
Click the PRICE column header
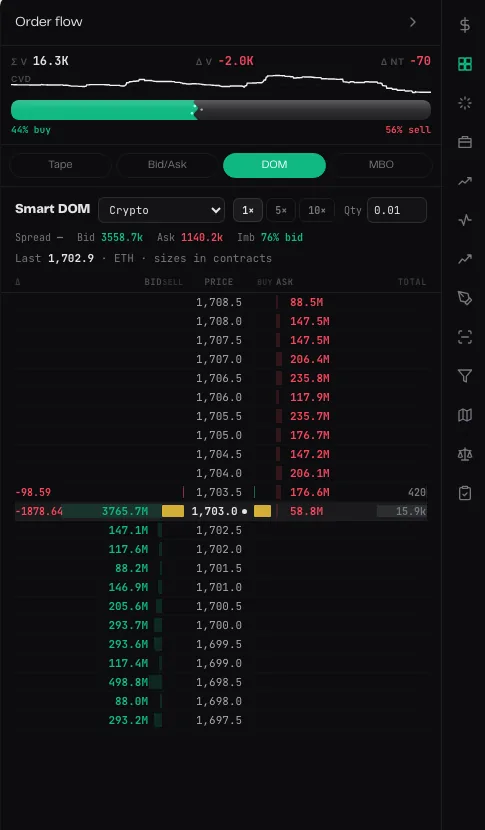pyautogui.click(x=219, y=282)
